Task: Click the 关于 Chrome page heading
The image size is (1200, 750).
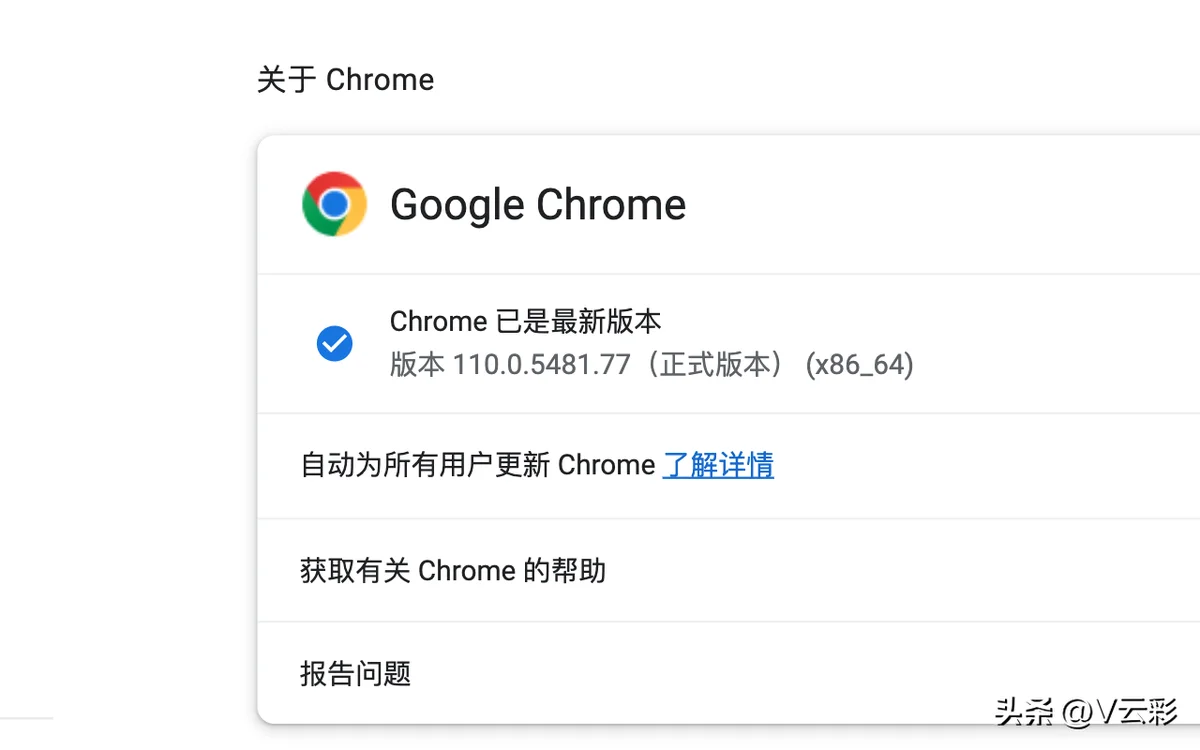Action: tap(345, 80)
